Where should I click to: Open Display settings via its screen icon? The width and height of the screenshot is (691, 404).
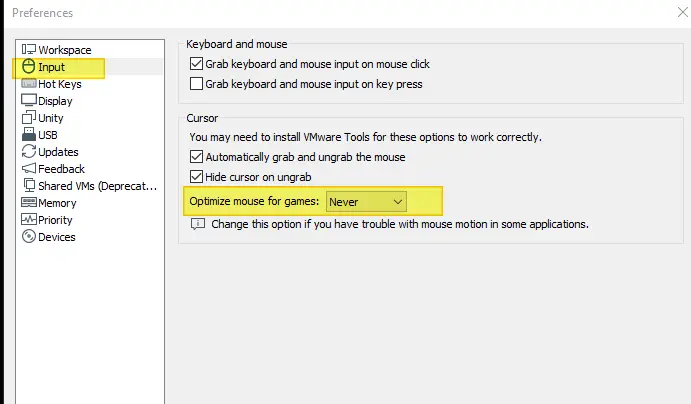click(x=29, y=100)
